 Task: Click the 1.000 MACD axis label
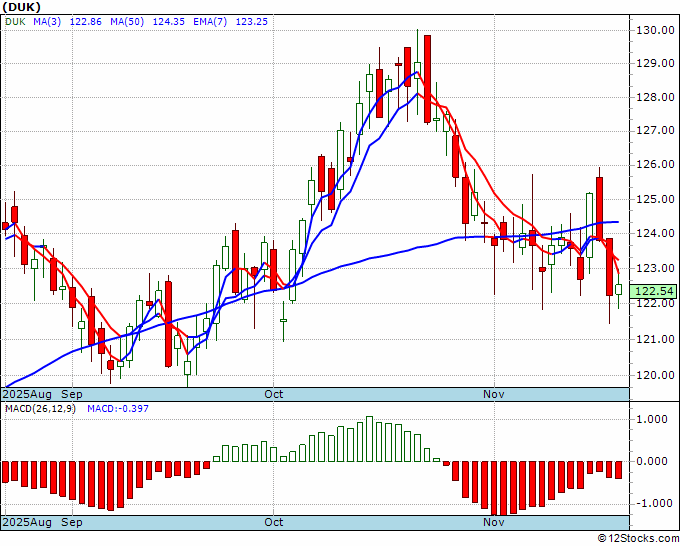653,419
